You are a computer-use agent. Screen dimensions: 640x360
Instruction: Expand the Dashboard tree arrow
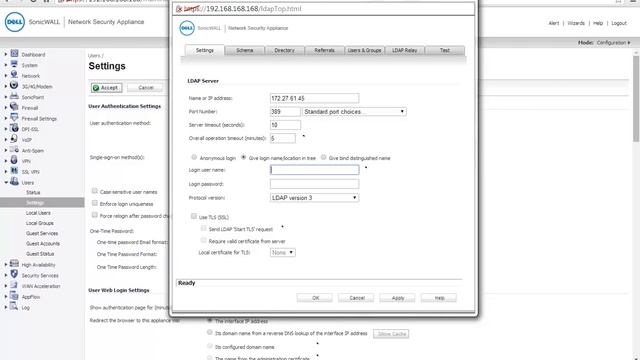point(6,54)
